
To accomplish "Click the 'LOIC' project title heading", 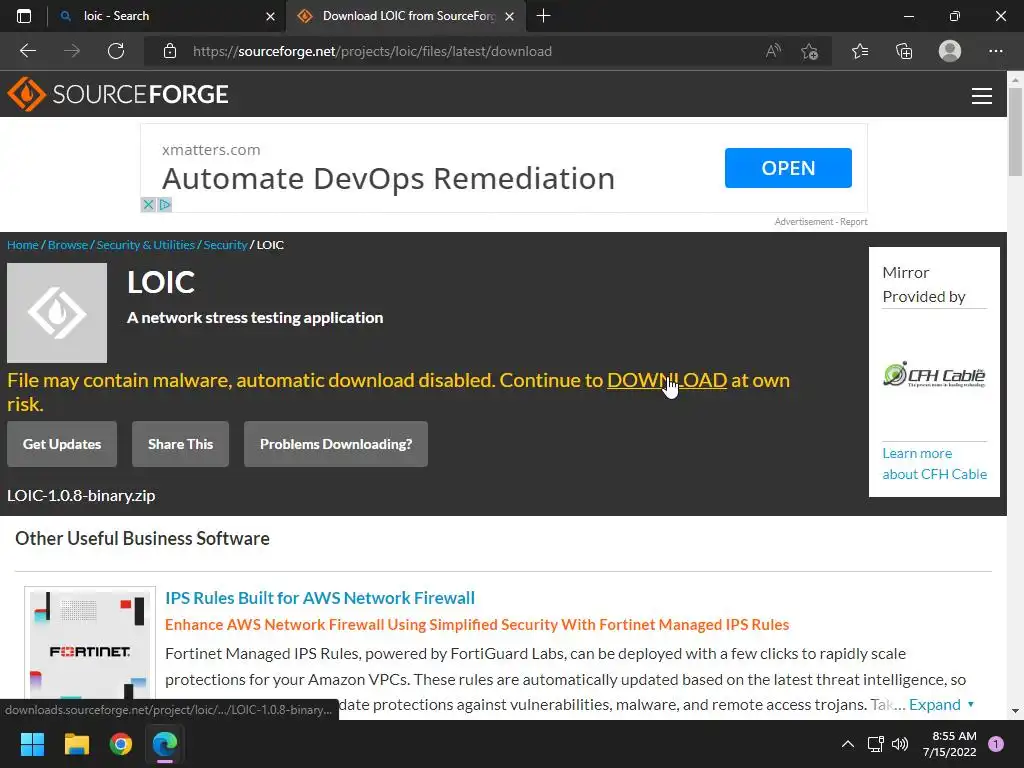I will [161, 282].
